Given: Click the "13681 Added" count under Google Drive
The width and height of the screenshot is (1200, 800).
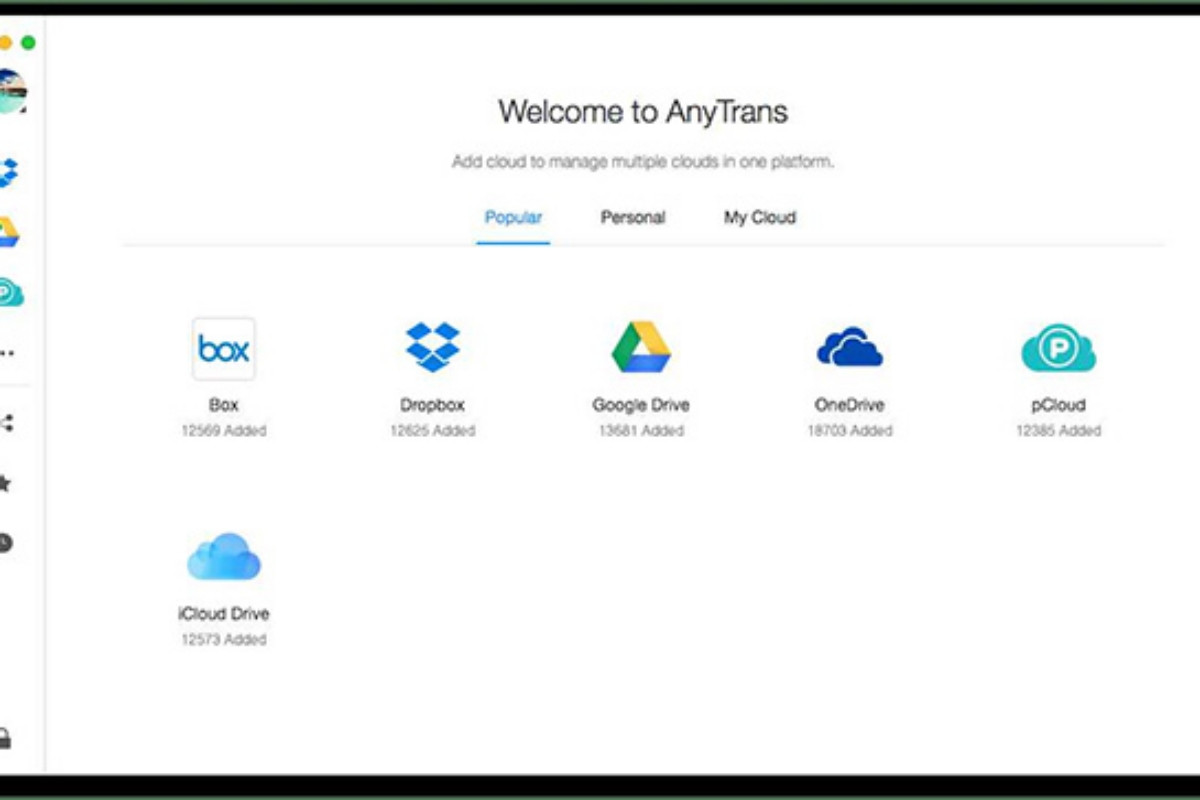Looking at the screenshot, I should [641, 431].
